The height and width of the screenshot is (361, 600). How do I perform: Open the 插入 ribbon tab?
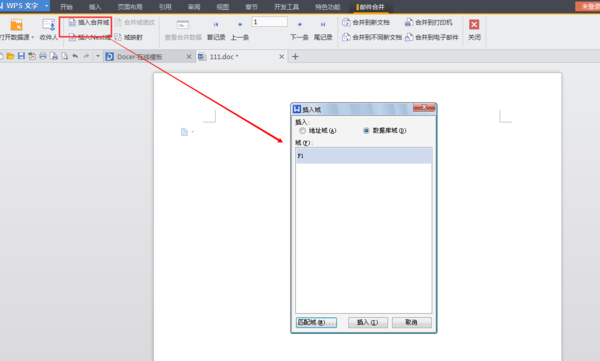[x=95, y=7]
